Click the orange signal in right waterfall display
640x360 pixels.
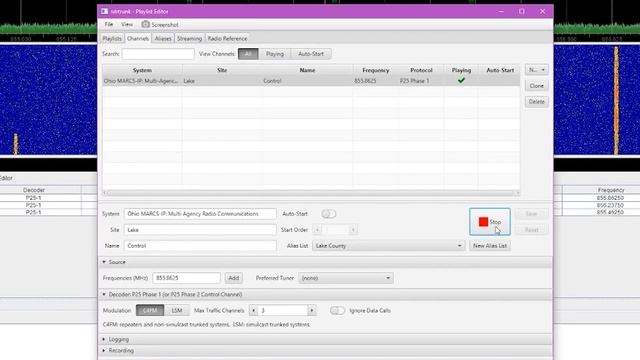616,100
